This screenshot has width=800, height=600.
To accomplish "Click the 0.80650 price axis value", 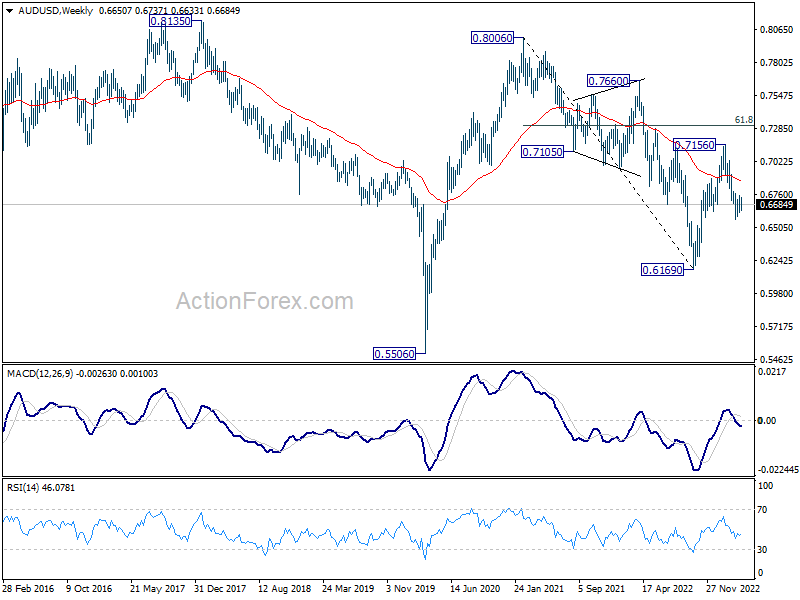I will pyautogui.click(x=777, y=30).
